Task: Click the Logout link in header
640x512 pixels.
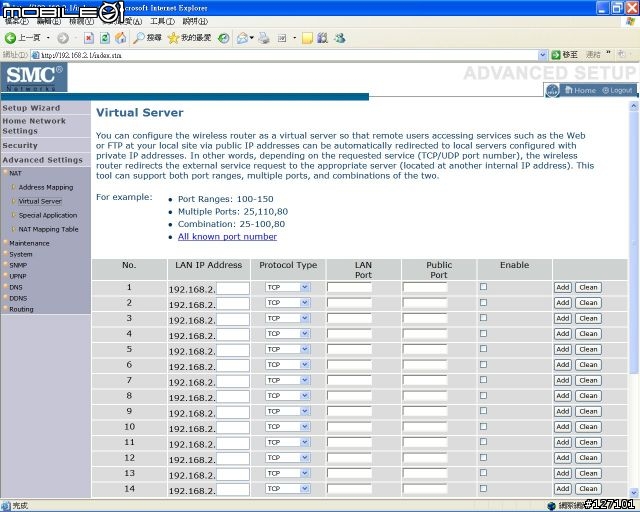Action: [x=618, y=90]
